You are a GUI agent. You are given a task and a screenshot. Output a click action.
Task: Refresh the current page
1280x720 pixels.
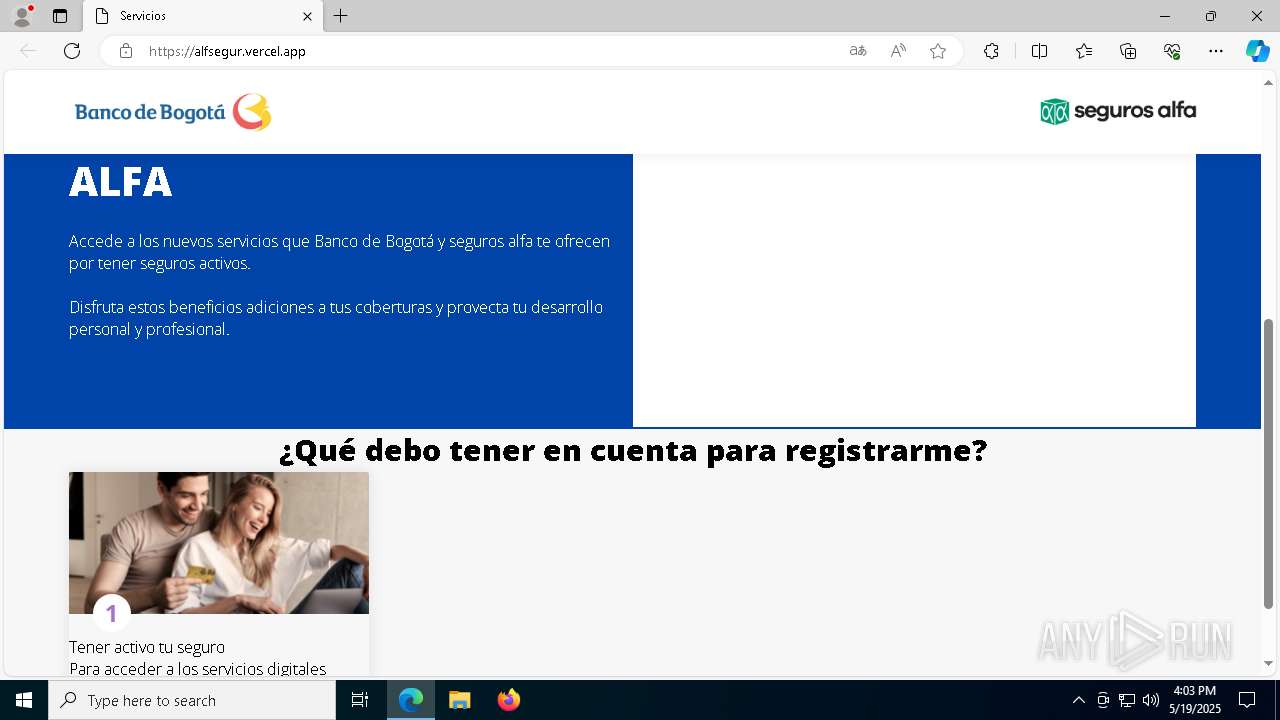point(72,51)
